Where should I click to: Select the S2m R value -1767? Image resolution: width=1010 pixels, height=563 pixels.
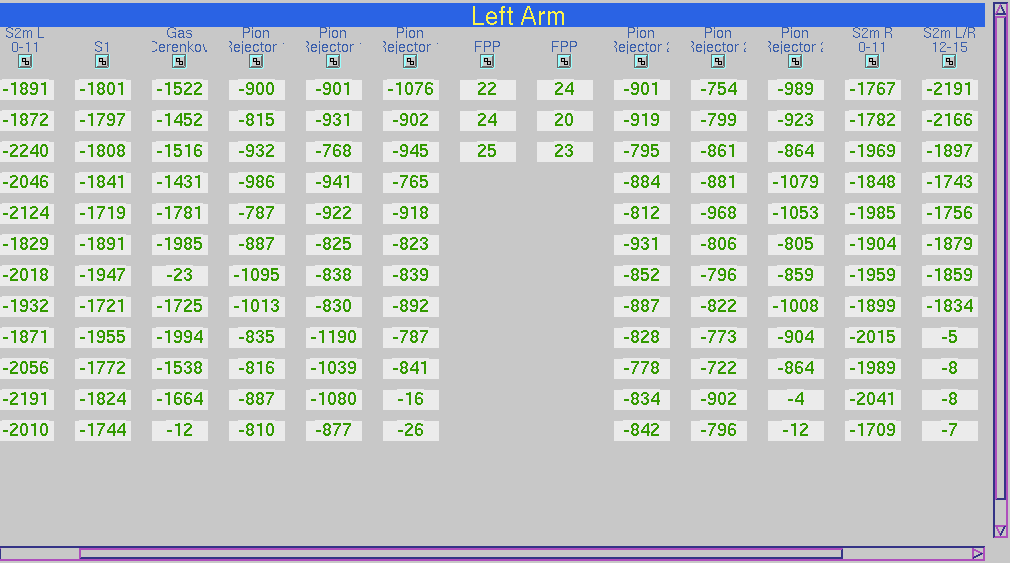(x=873, y=90)
